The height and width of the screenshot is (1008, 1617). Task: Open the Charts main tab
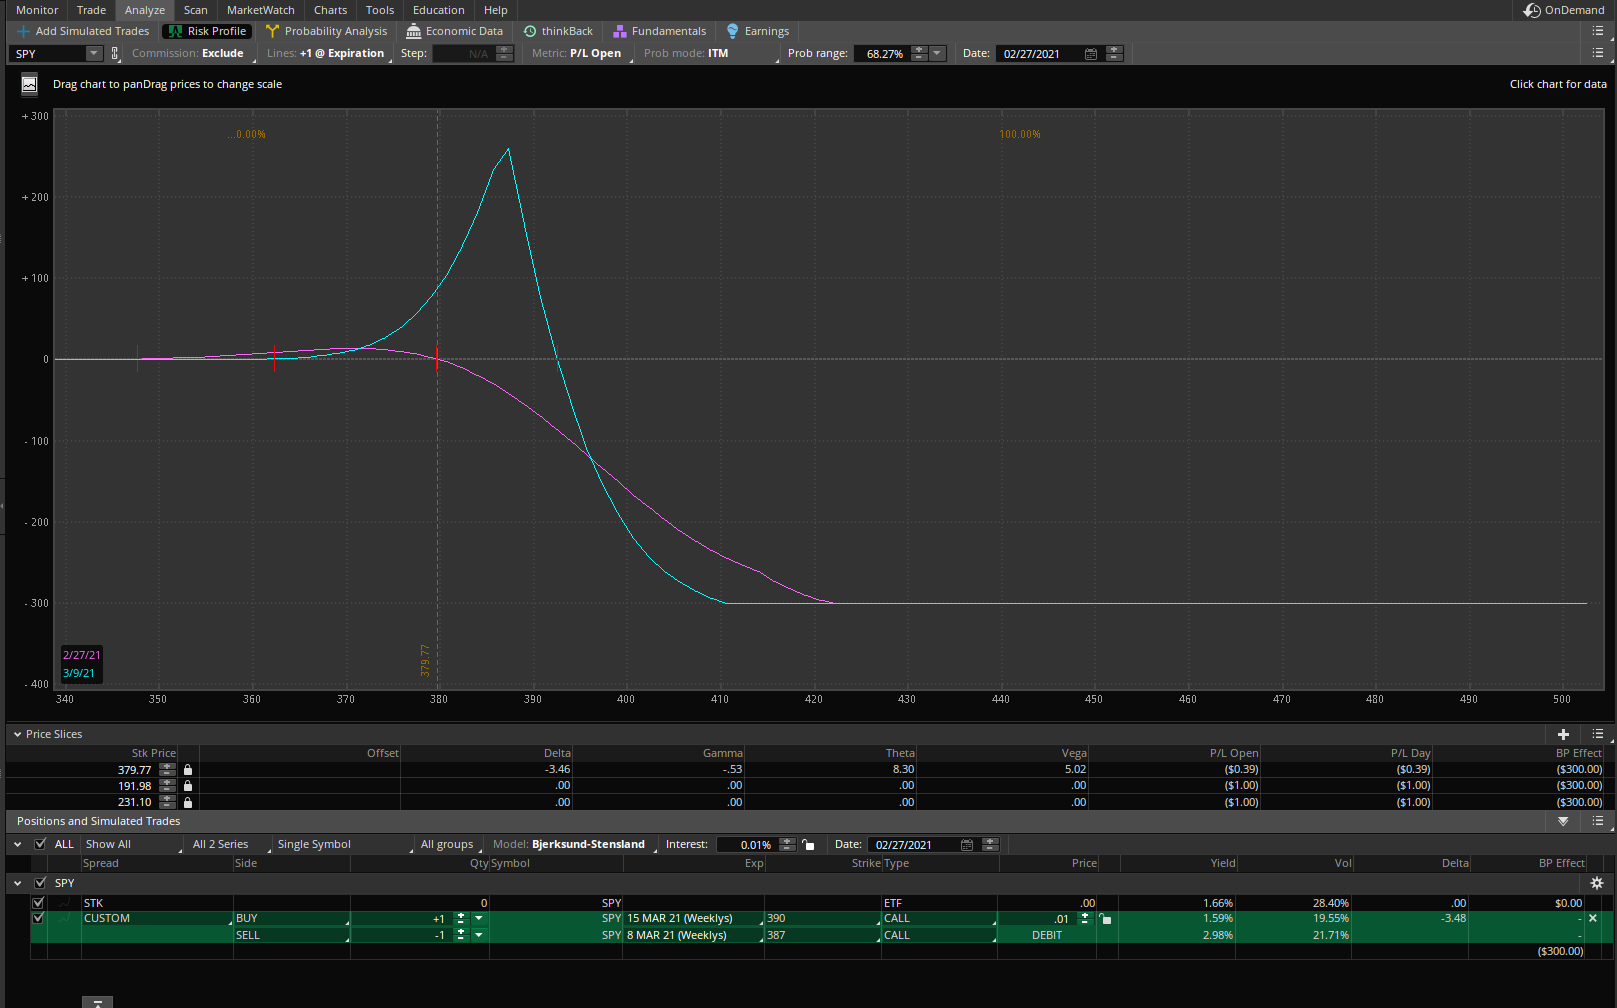tap(331, 10)
